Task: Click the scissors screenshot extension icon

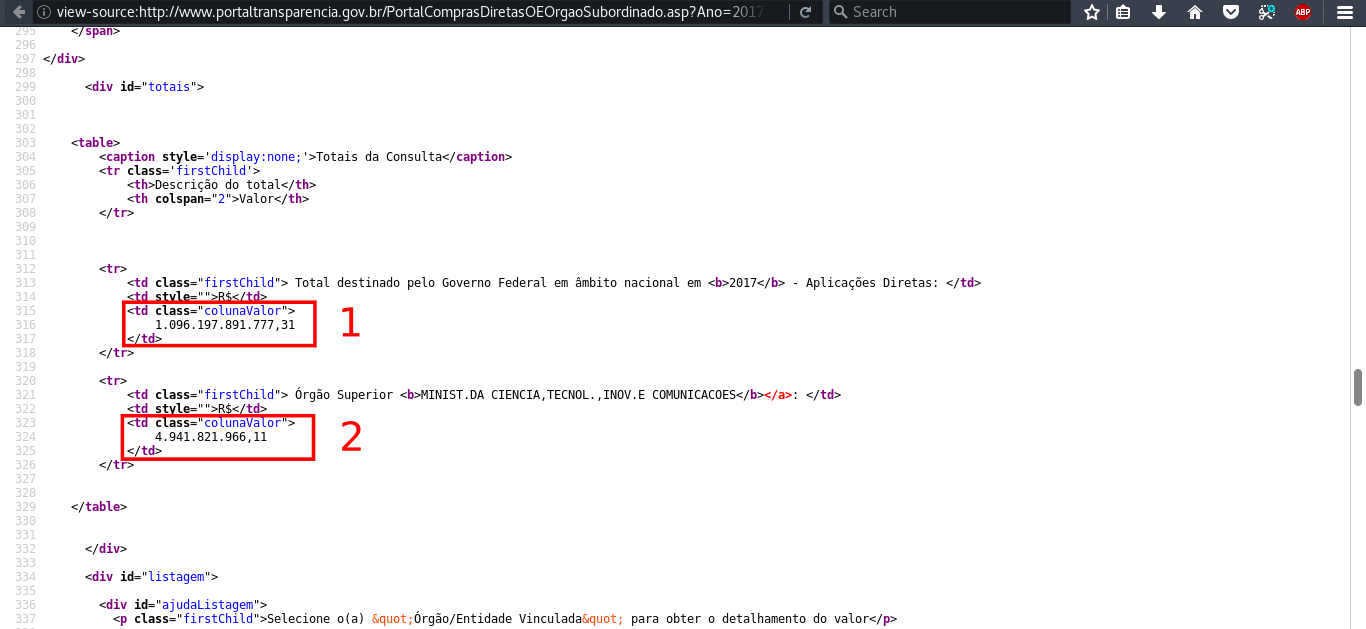Action: (1267, 12)
